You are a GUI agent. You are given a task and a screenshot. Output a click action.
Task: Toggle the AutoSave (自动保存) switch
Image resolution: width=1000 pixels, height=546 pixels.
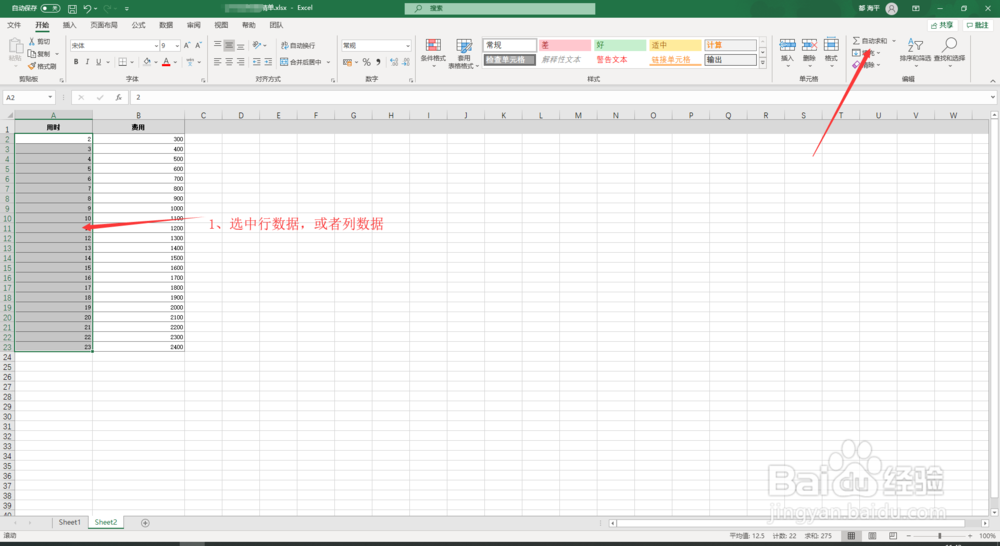tap(50, 8)
